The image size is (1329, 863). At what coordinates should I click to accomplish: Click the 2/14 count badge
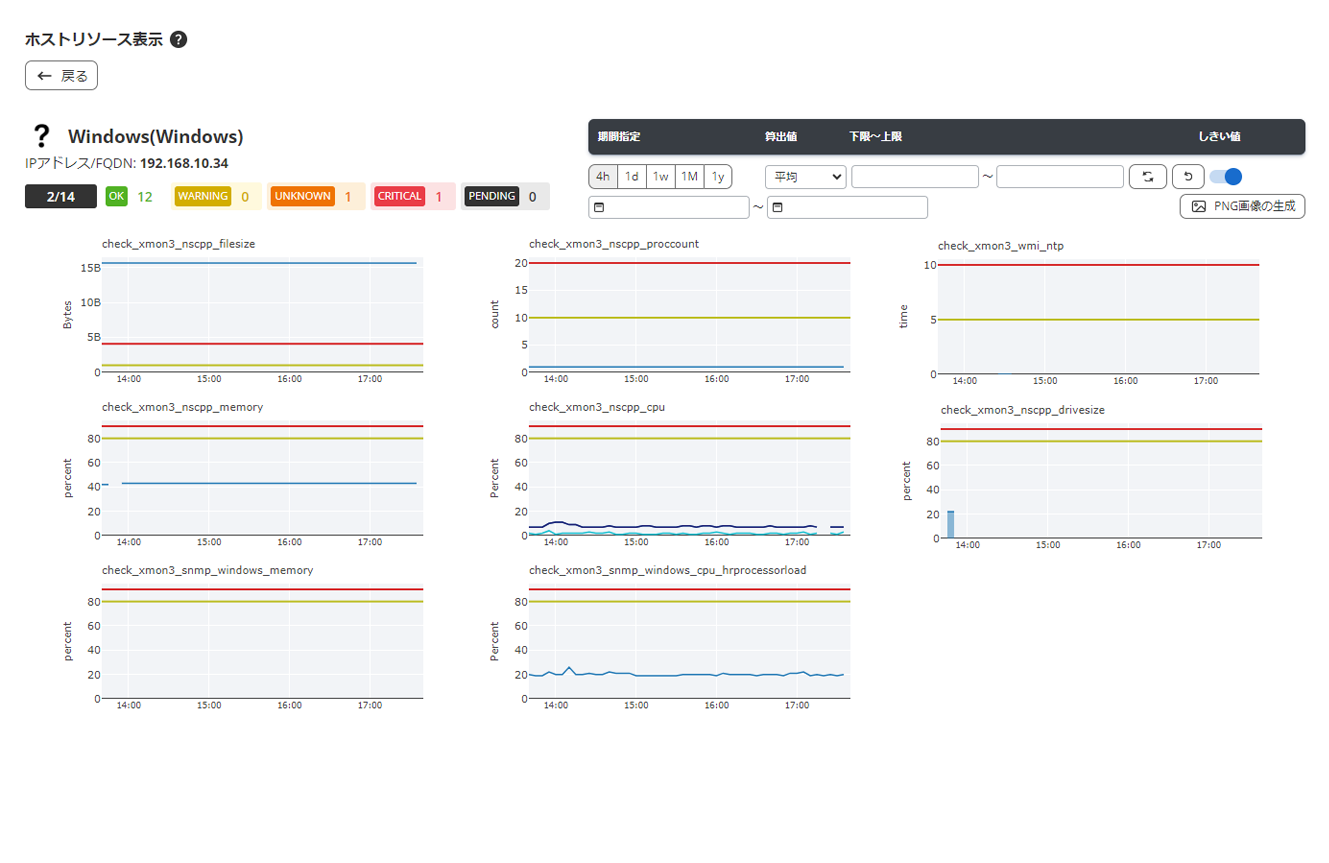(x=61, y=196)
